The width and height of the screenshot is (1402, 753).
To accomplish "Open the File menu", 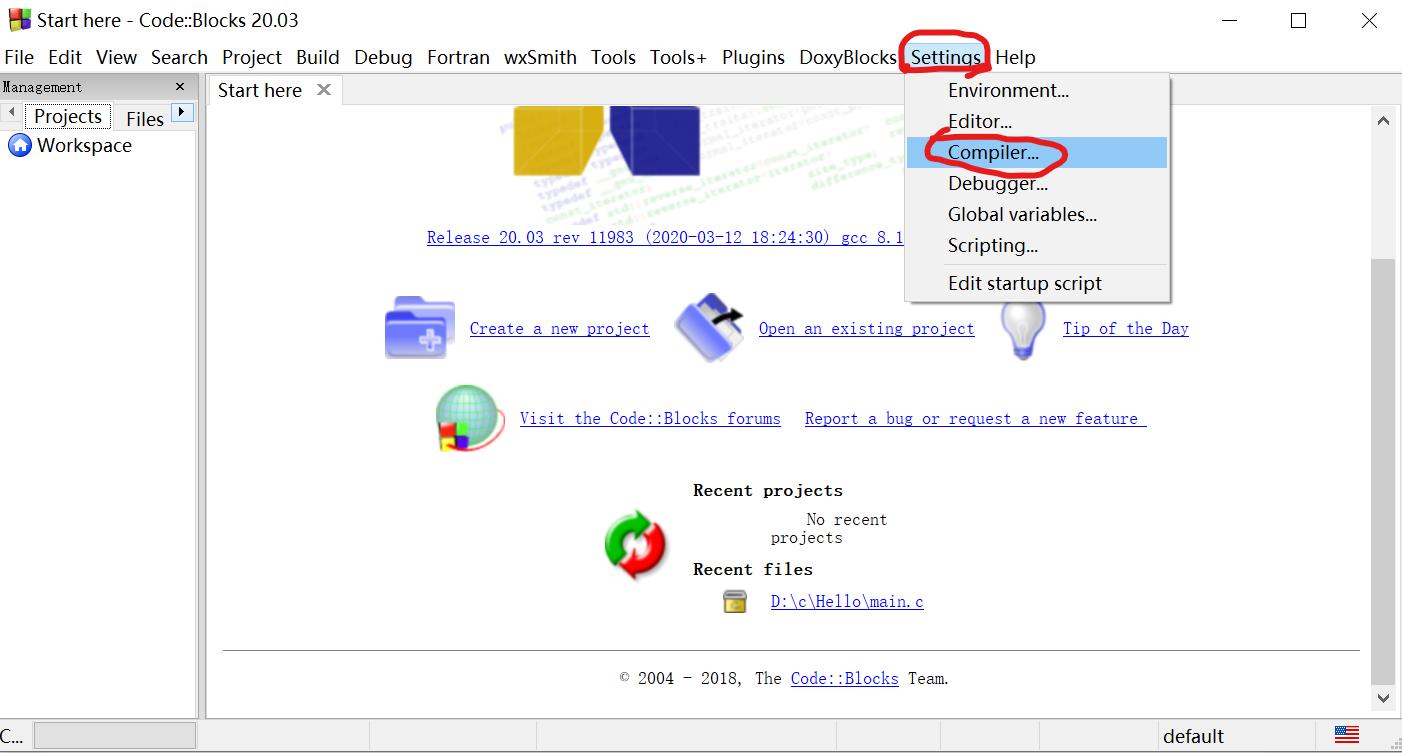I will click(x=19, y=57).
